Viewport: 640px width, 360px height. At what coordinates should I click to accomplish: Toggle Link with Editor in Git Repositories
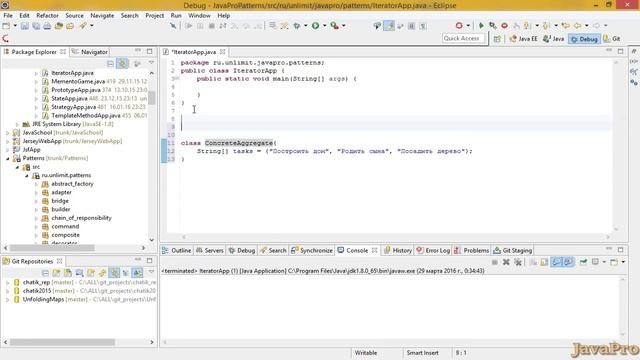(114, 273)
